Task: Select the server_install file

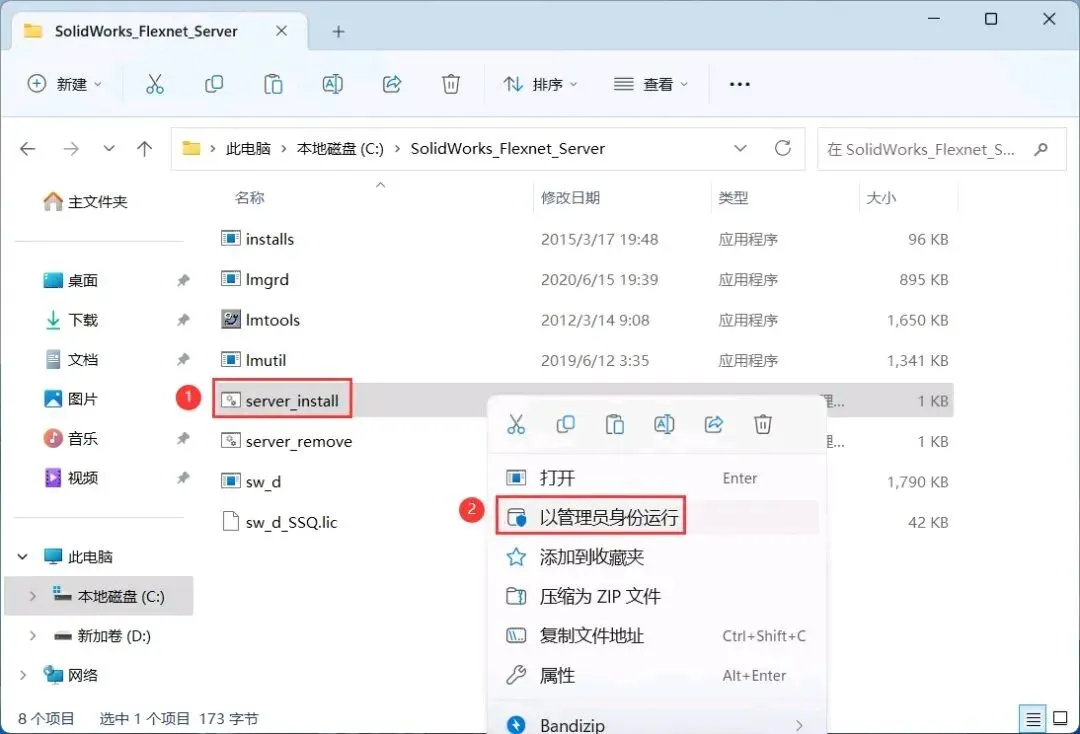Action: [x=280, y=401]
